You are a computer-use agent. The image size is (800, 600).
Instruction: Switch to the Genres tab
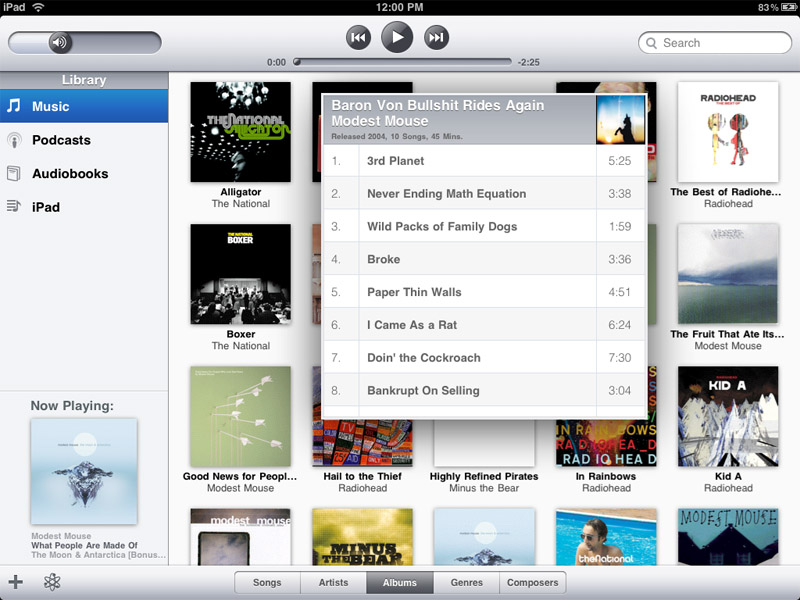pyautogui.click(x=466, y=583)
